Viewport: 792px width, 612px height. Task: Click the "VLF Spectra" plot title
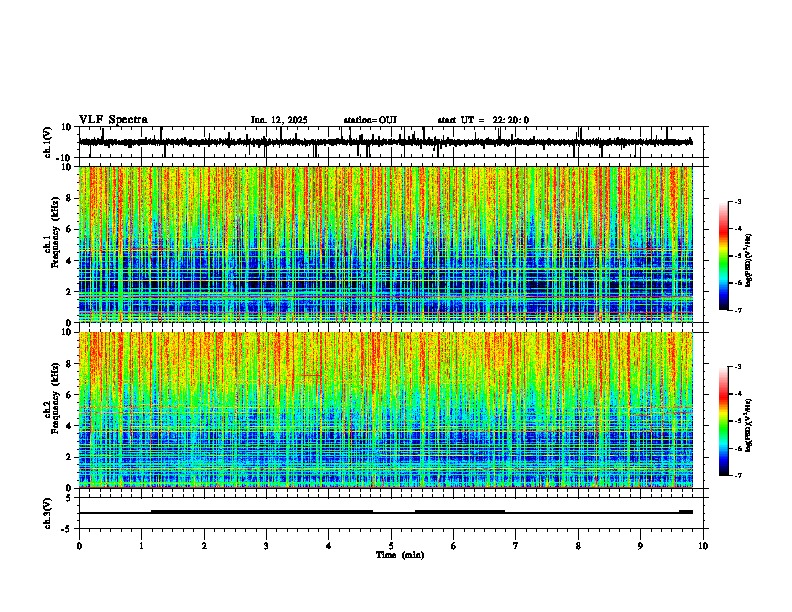pyautogui.click(x=113, y=120)
